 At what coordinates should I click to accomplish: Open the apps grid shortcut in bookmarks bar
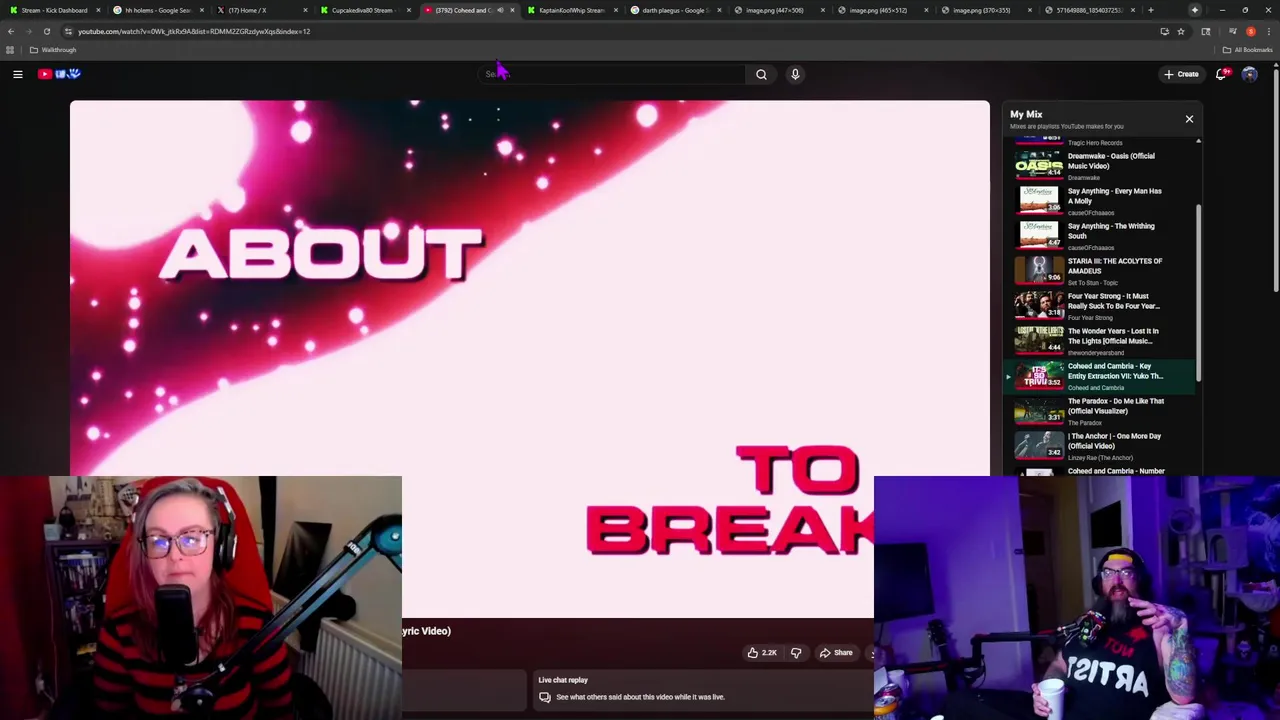(x=10, y=50)
